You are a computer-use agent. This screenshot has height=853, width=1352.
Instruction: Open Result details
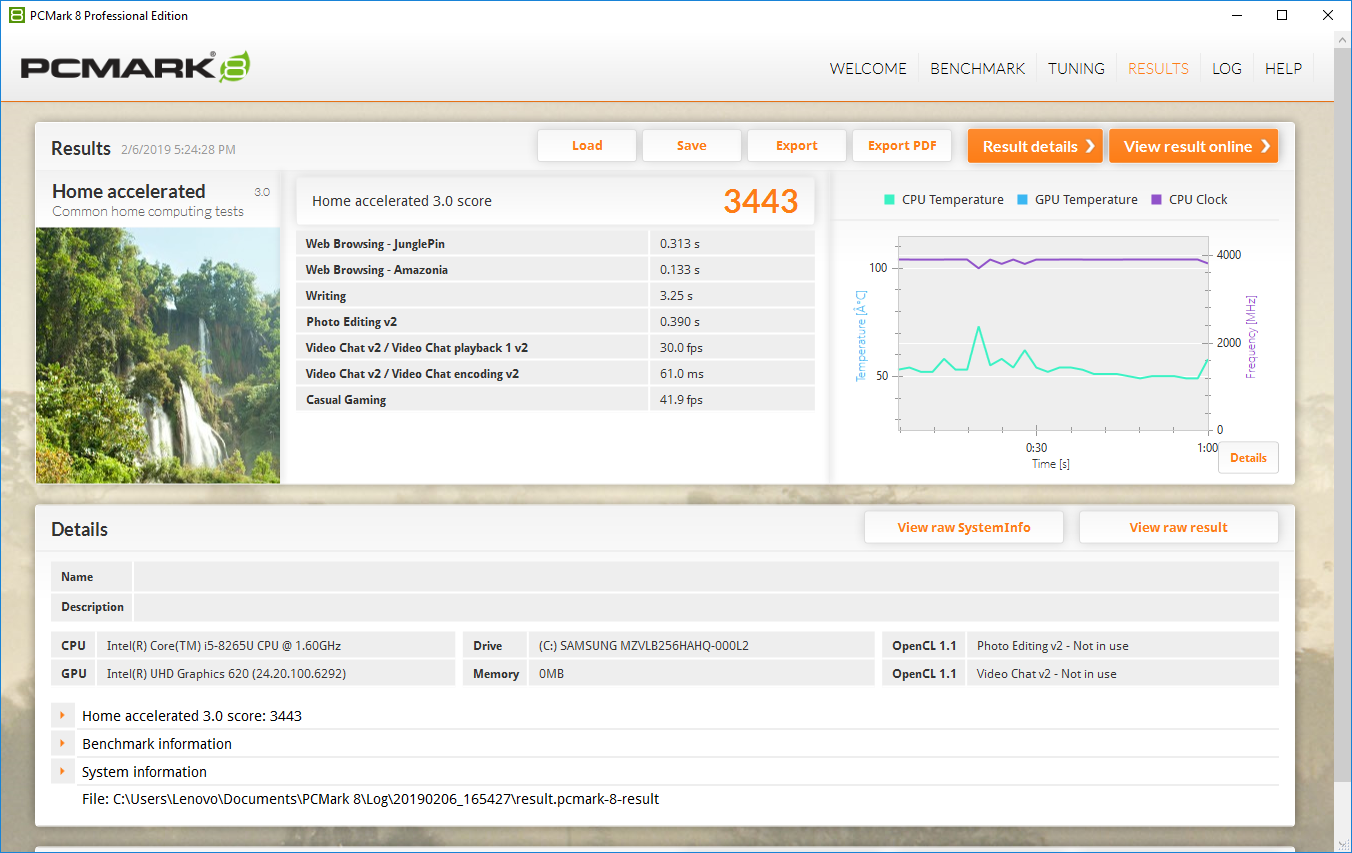click(1035, 146)
